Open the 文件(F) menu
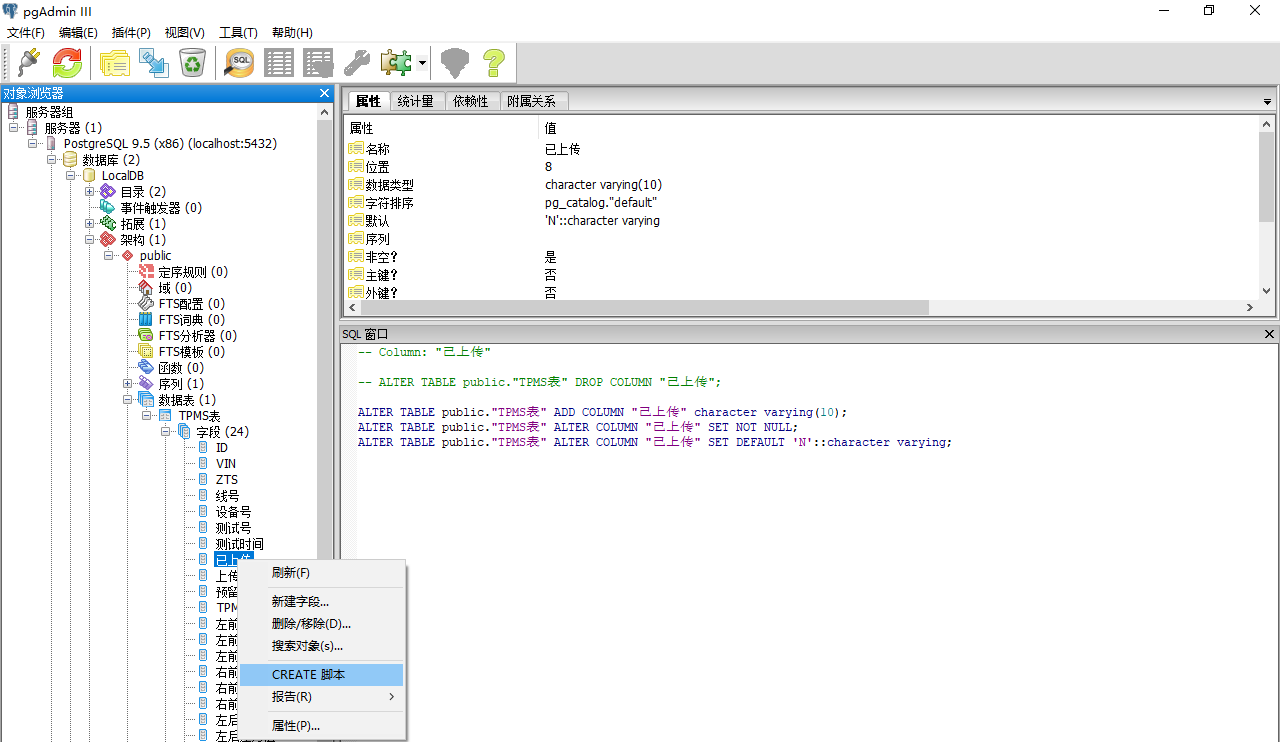 [x=26, y=33]
